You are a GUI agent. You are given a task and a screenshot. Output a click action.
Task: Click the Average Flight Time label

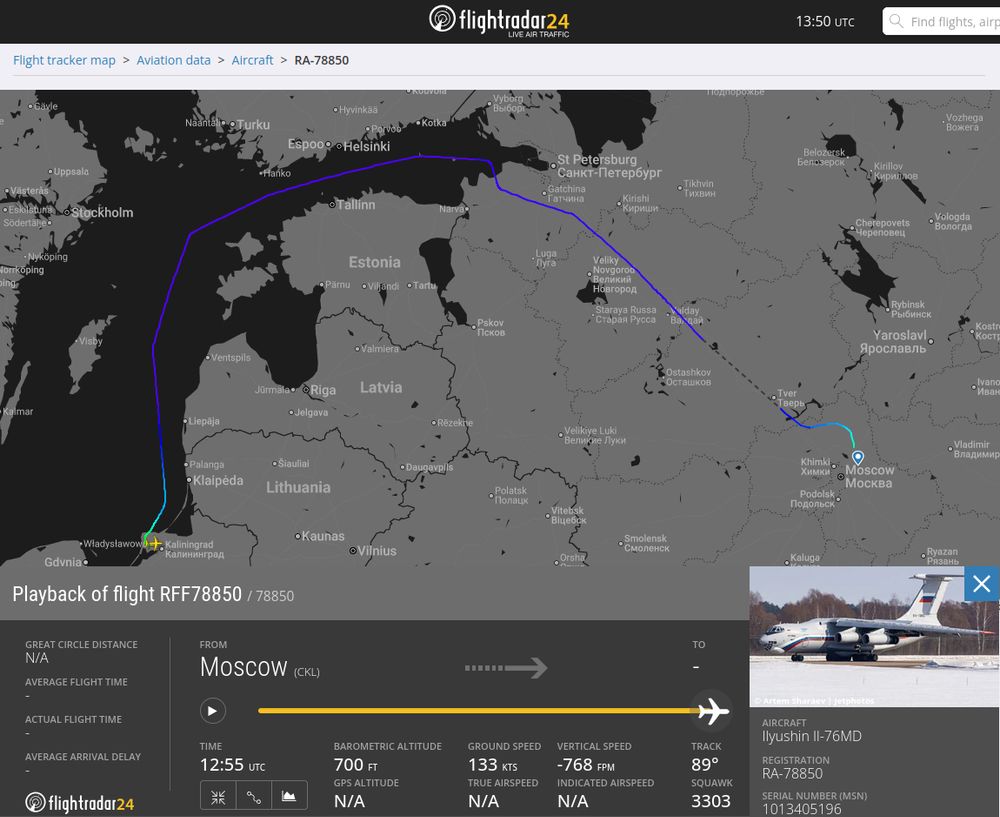pyautogui.click(x=76, y=682)
